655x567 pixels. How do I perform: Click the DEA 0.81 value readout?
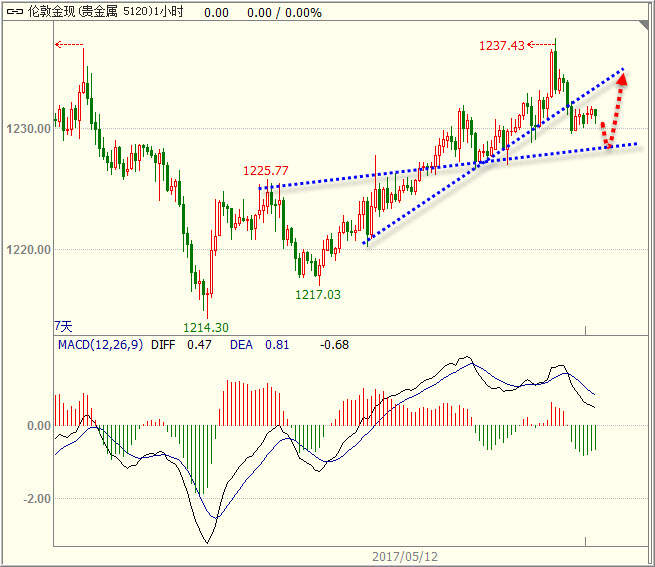(259, 345)
